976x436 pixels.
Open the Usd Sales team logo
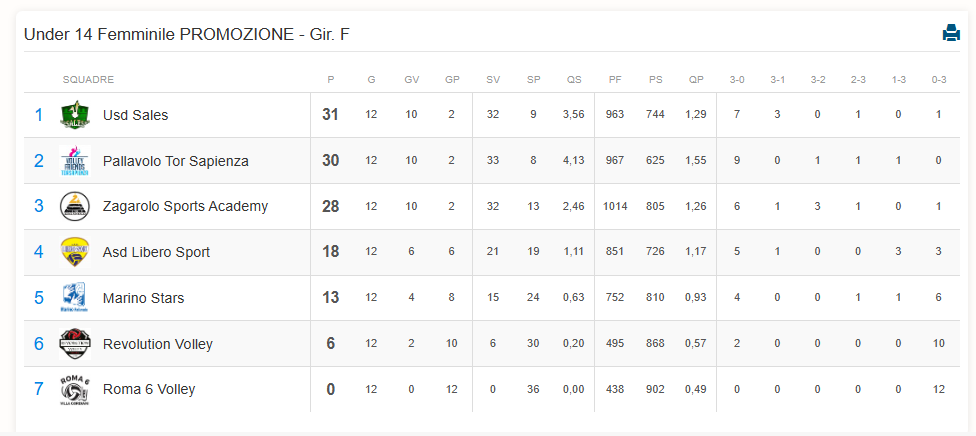75,115
